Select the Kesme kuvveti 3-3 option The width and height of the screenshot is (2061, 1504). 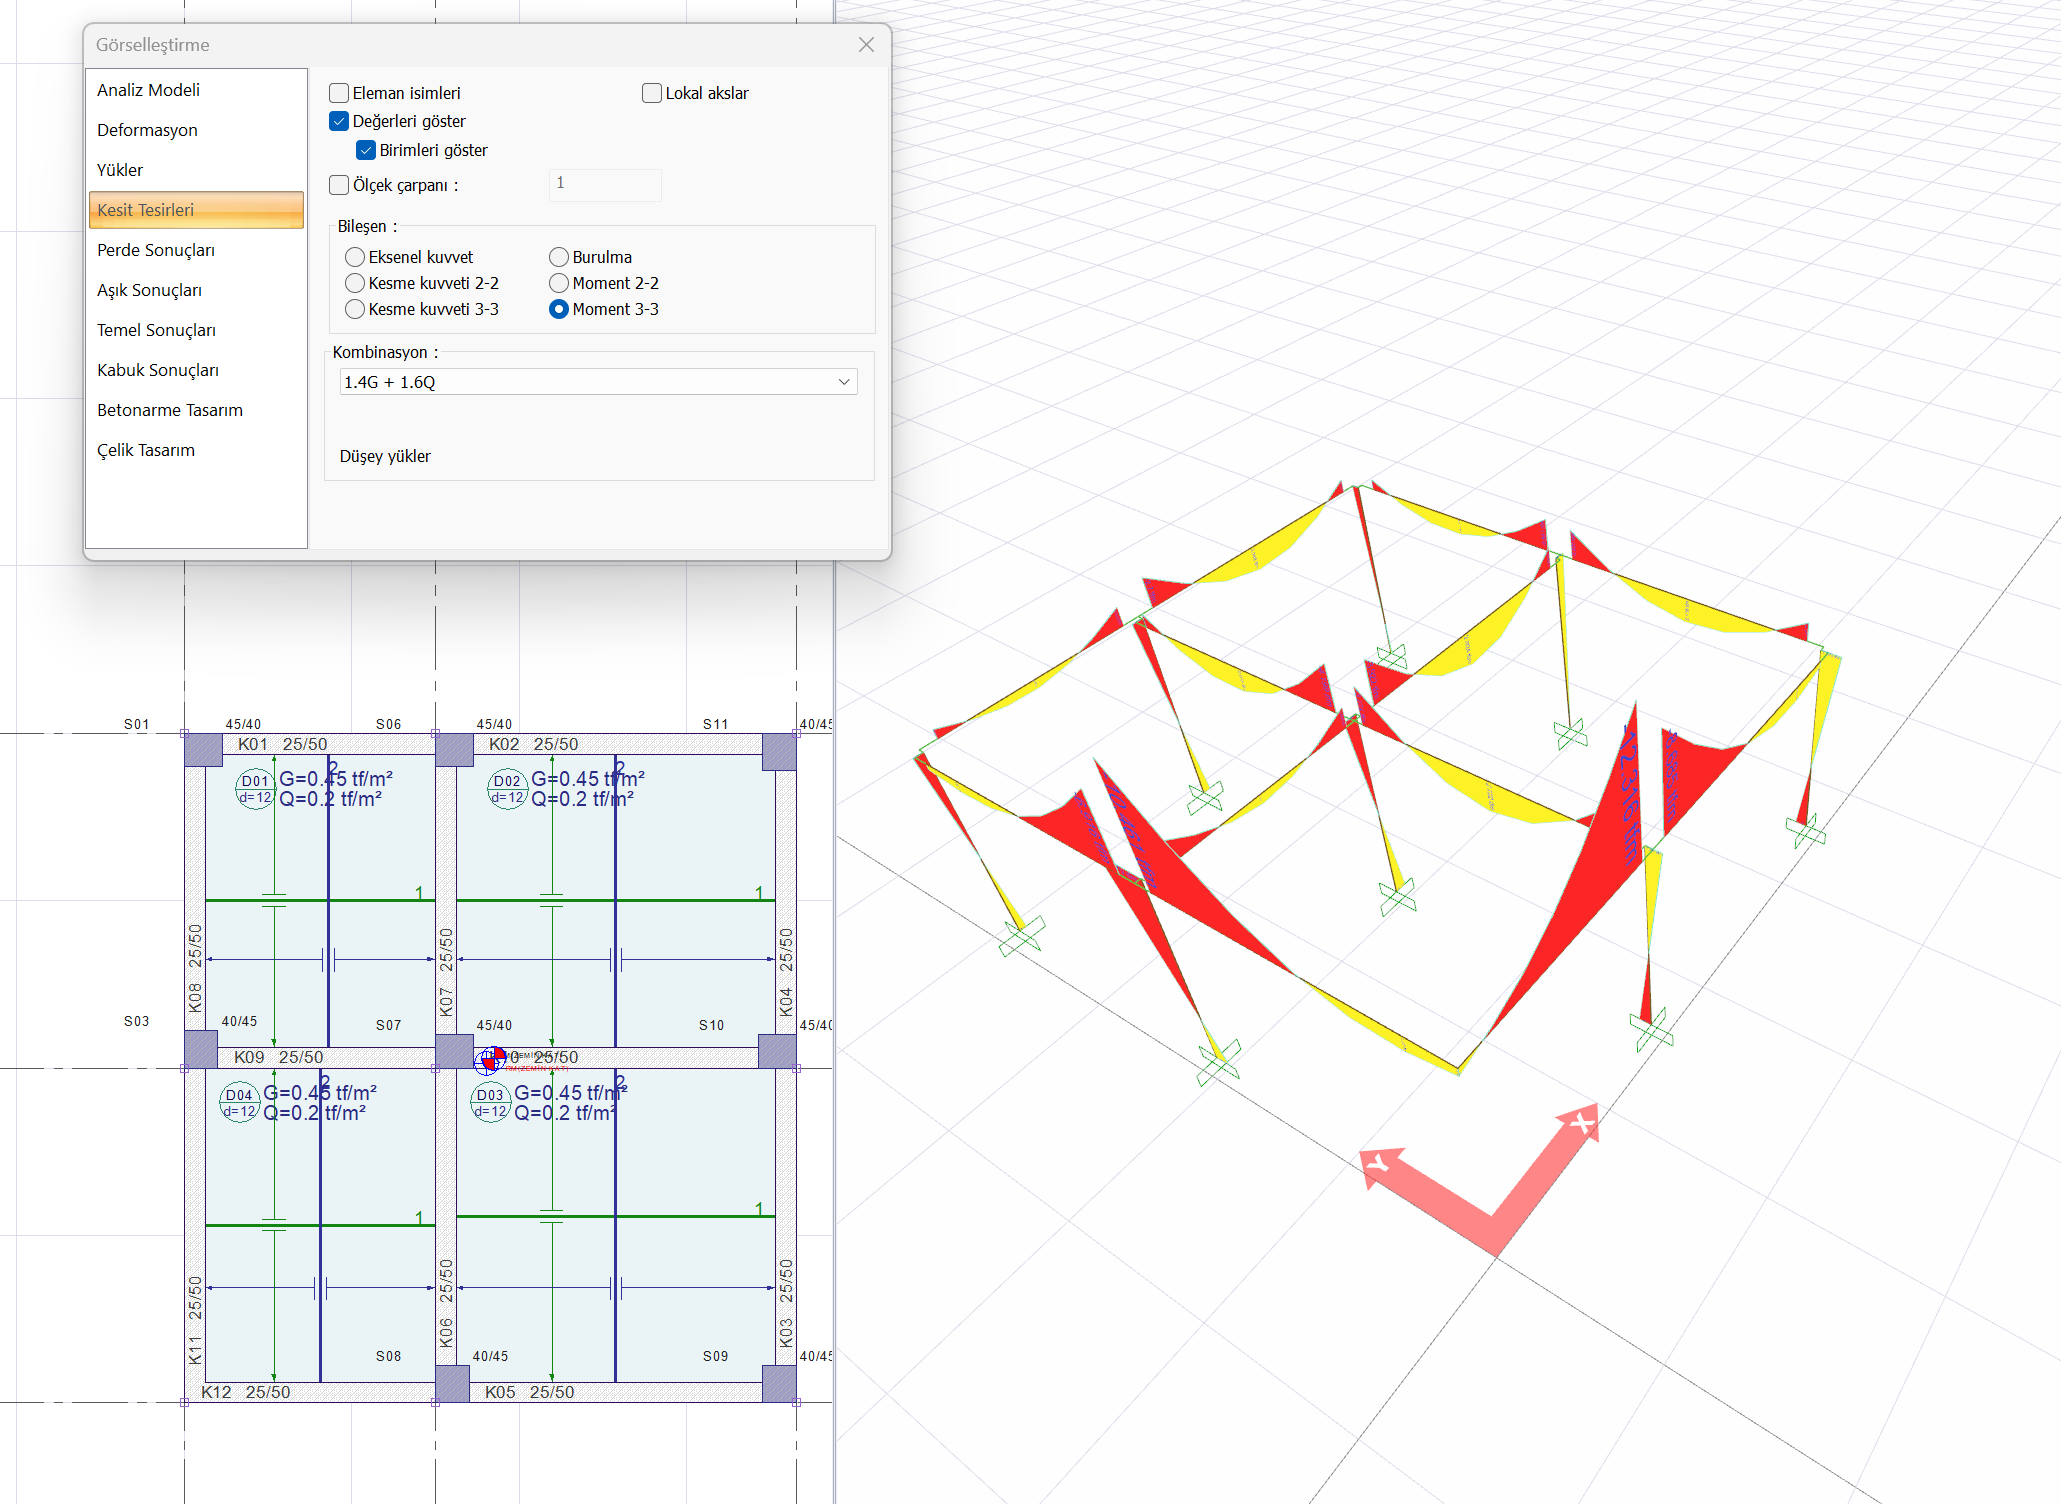[x=355, y=309]
